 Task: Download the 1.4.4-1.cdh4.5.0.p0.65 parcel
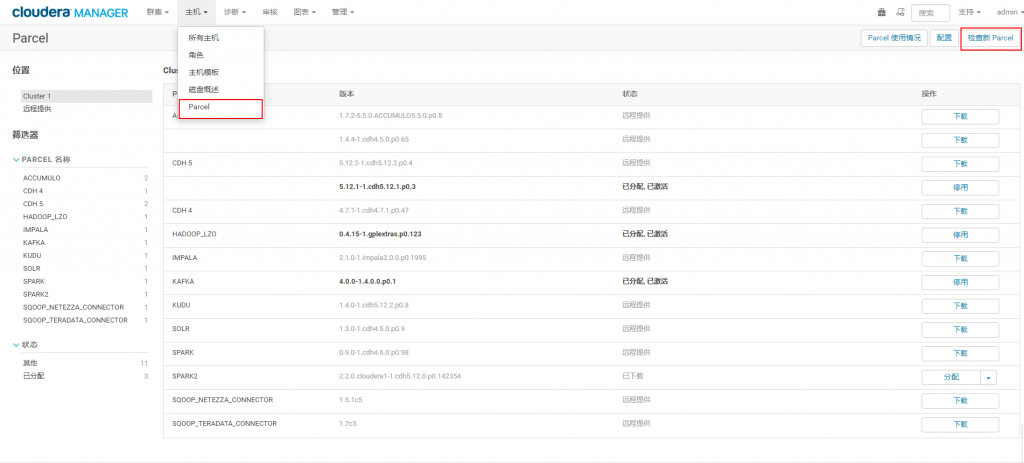click(960, 140)
